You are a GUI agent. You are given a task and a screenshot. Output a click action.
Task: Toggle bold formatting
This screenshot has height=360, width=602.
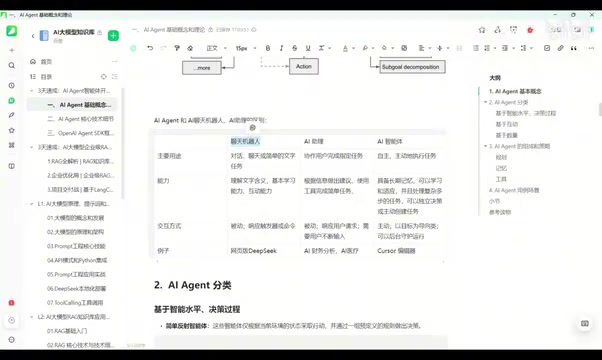268,48
